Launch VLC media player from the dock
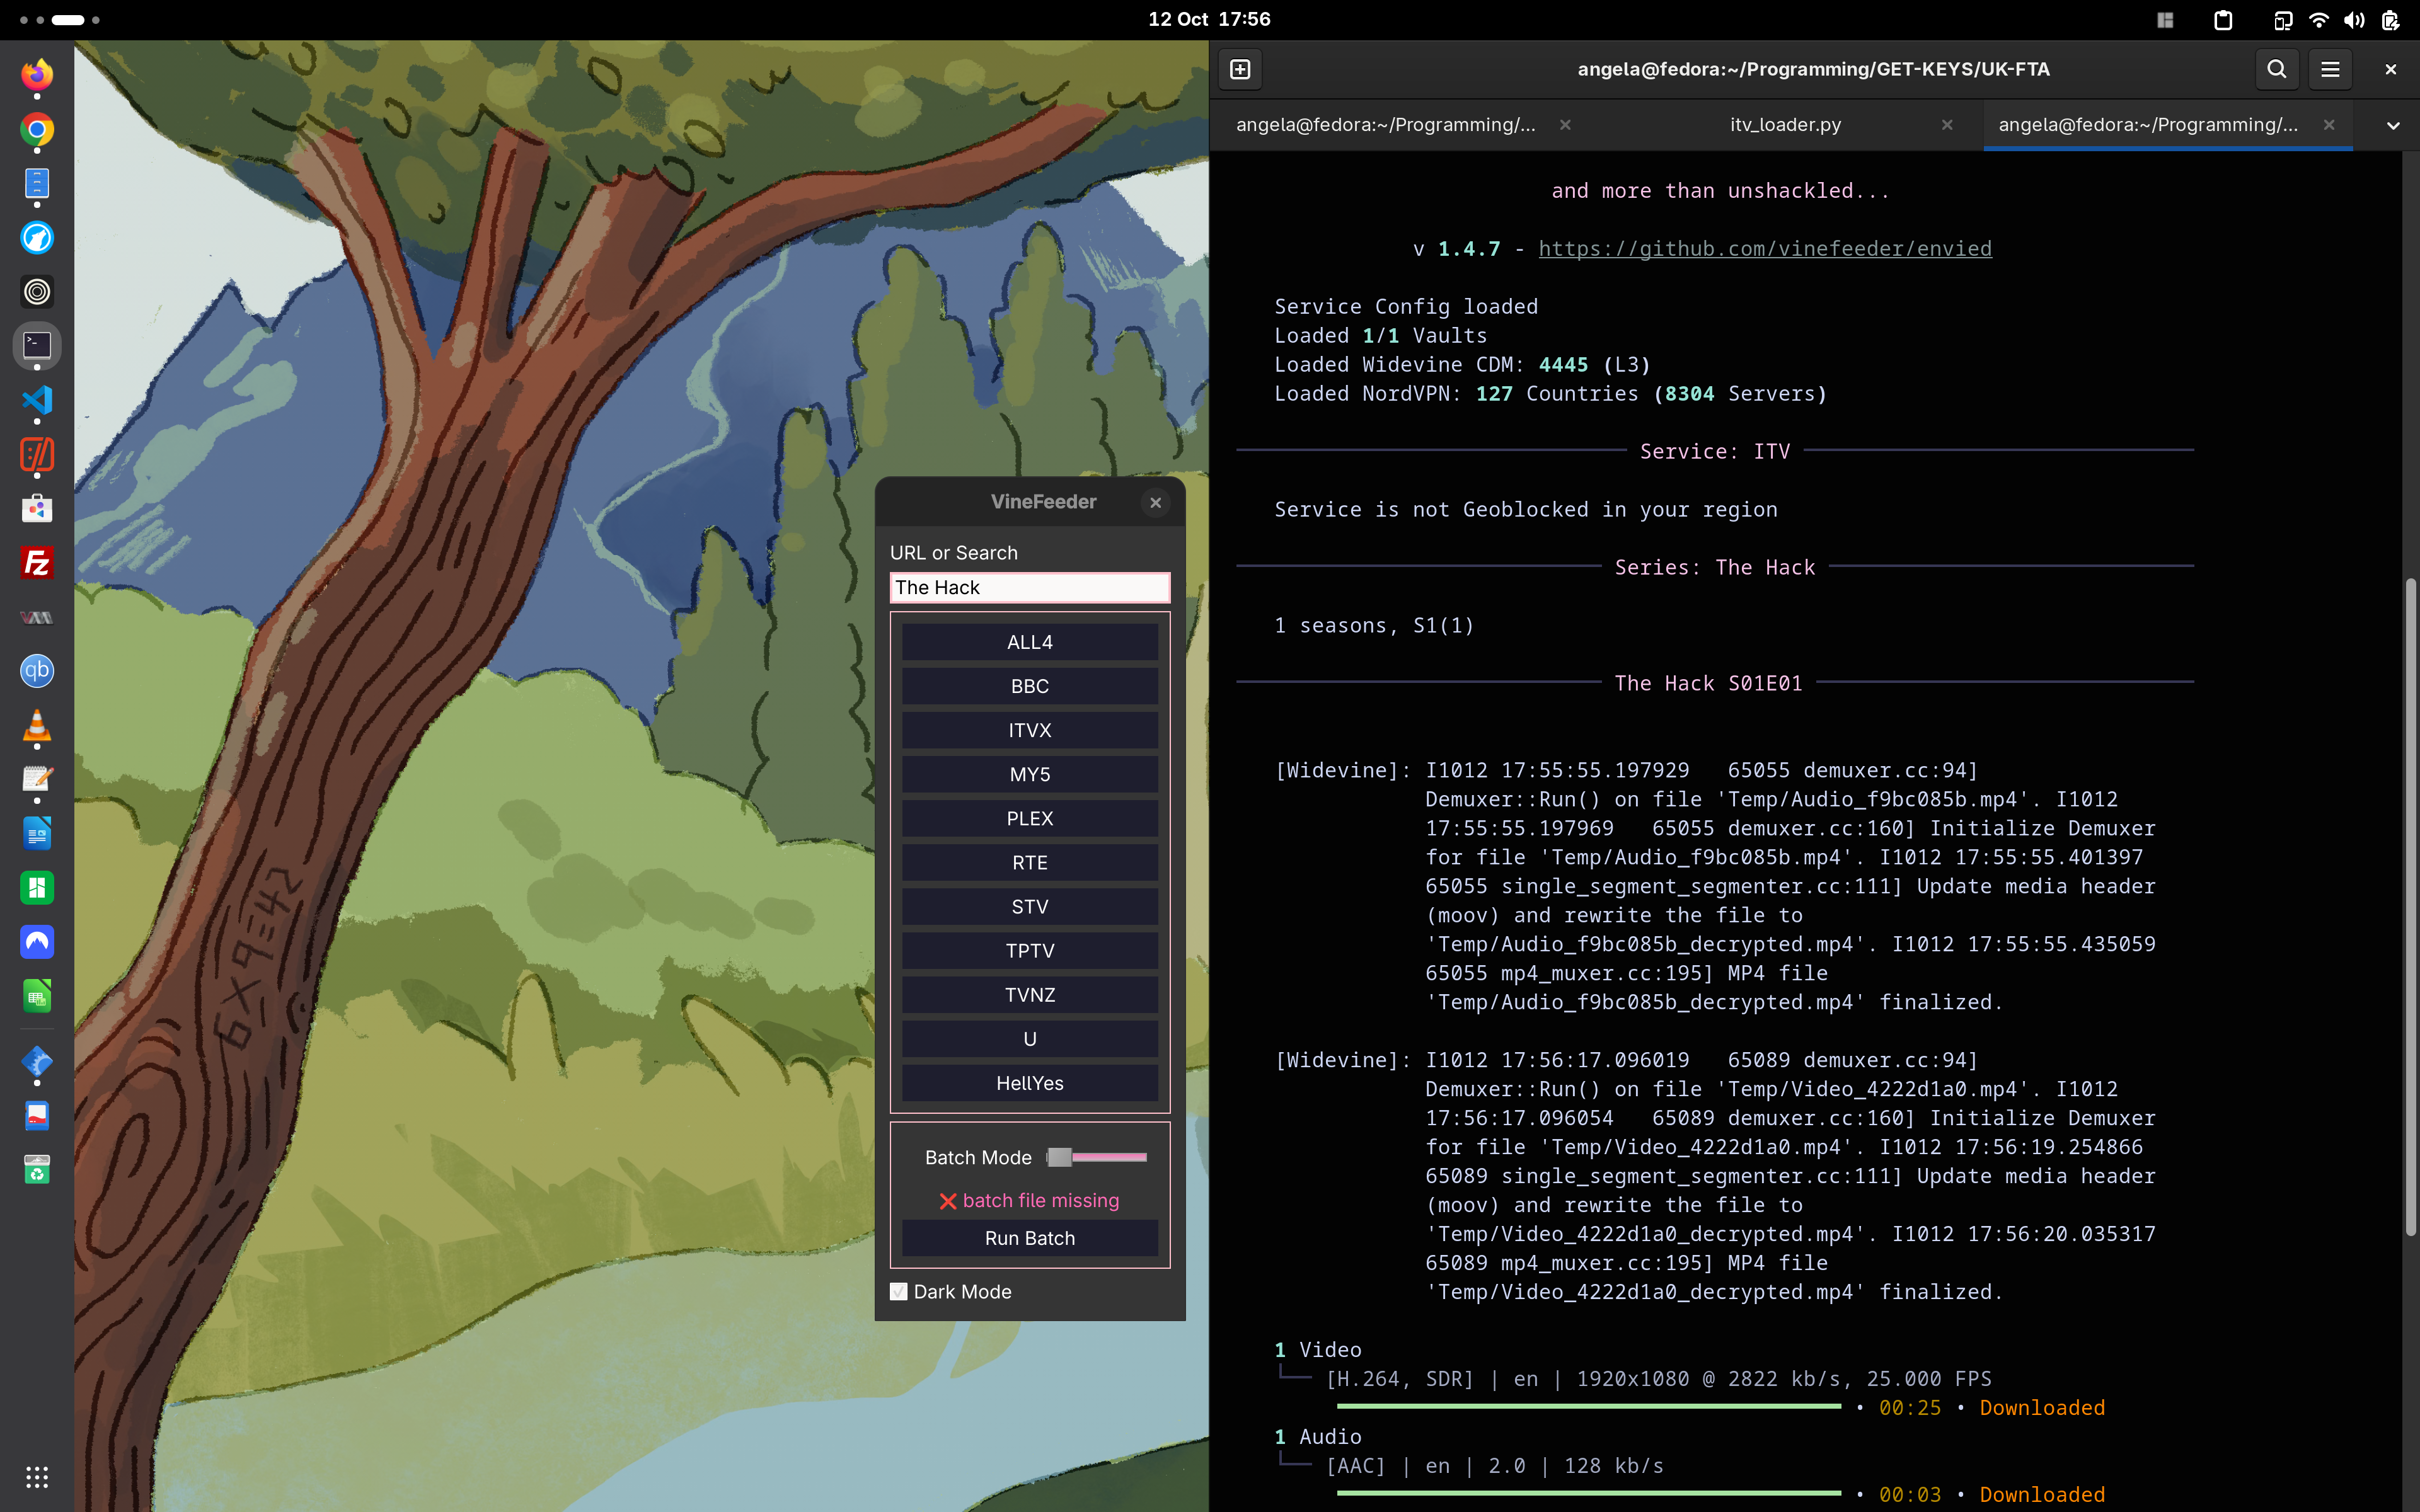The height and width of the screenshot is (1512, 2420). coord(37,726)
